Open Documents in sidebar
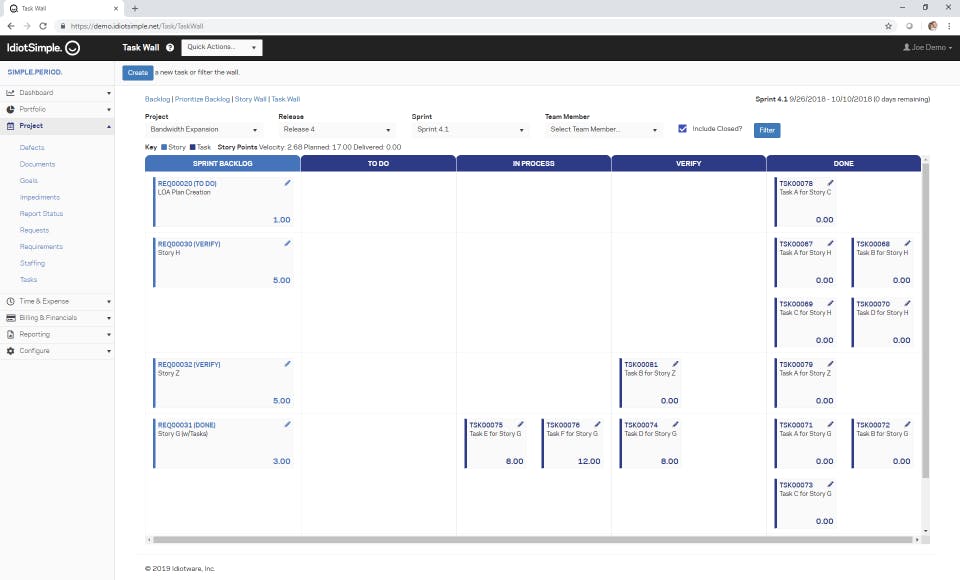Screen dimensions: 960x580 37,164
